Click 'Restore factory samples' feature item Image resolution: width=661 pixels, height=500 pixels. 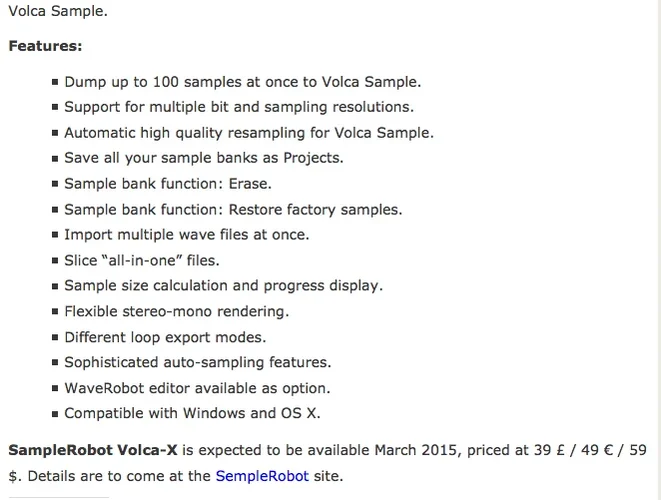(232, 209)
